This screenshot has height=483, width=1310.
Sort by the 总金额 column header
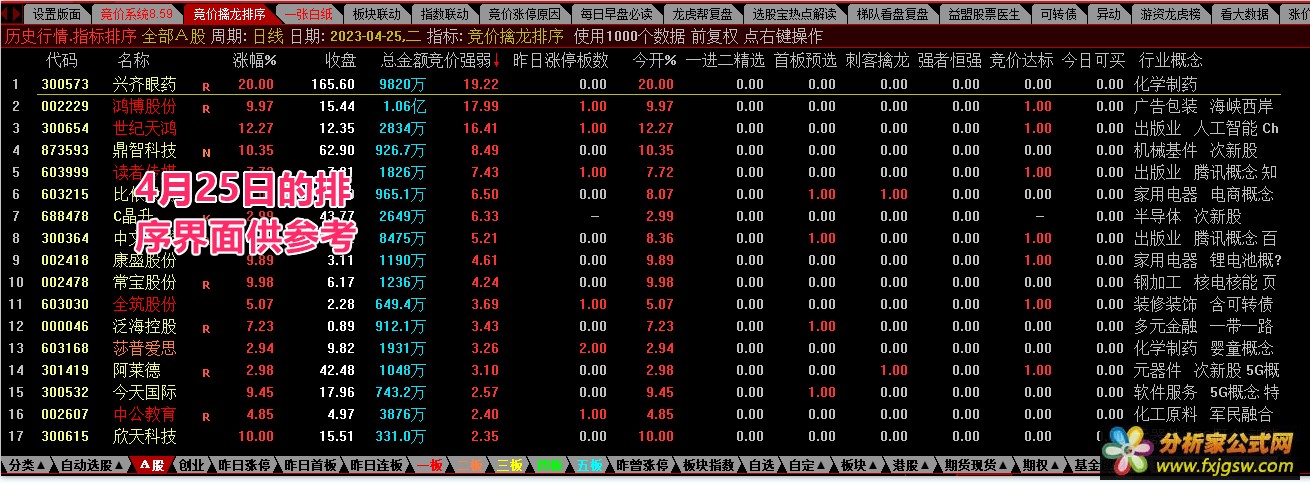404,60
